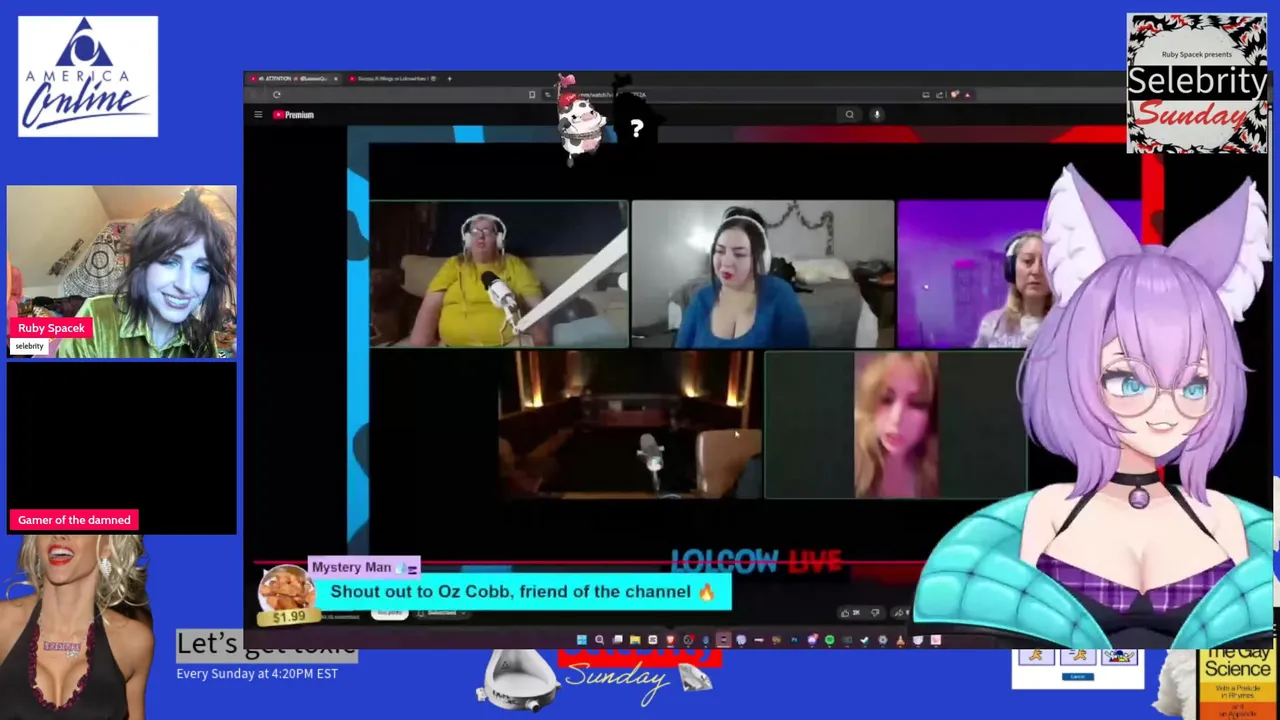Select the highlighted active app in taskbar
1280x720 pixels.
(x=723, y=640)
